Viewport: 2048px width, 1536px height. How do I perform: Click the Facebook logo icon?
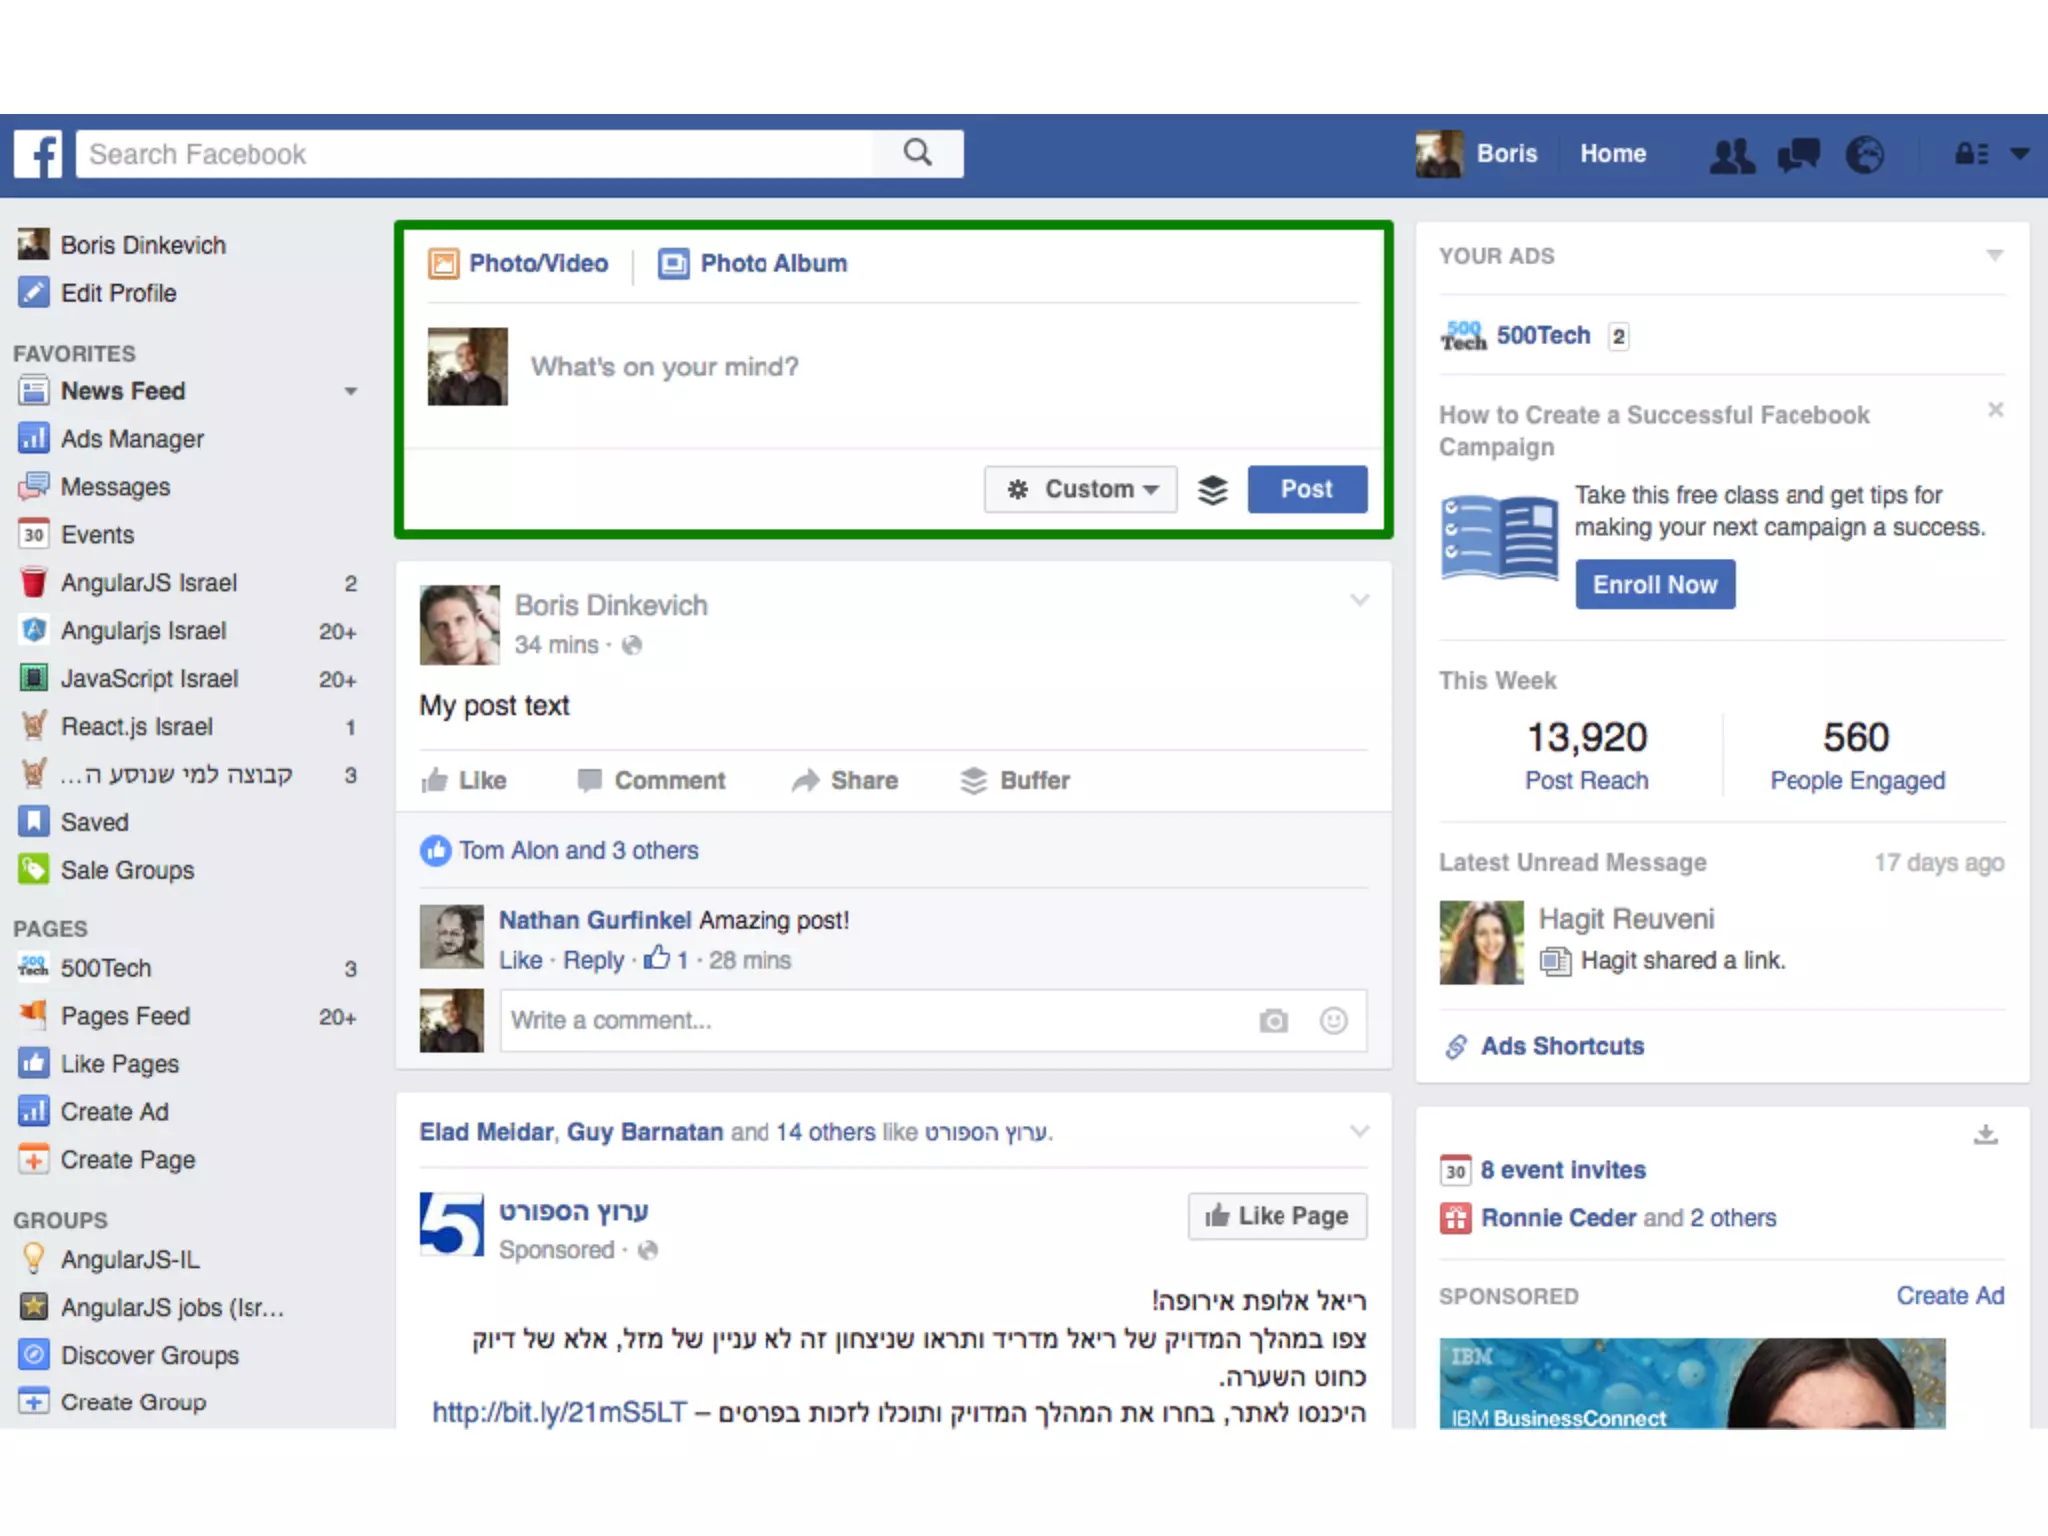pos(38,154)
